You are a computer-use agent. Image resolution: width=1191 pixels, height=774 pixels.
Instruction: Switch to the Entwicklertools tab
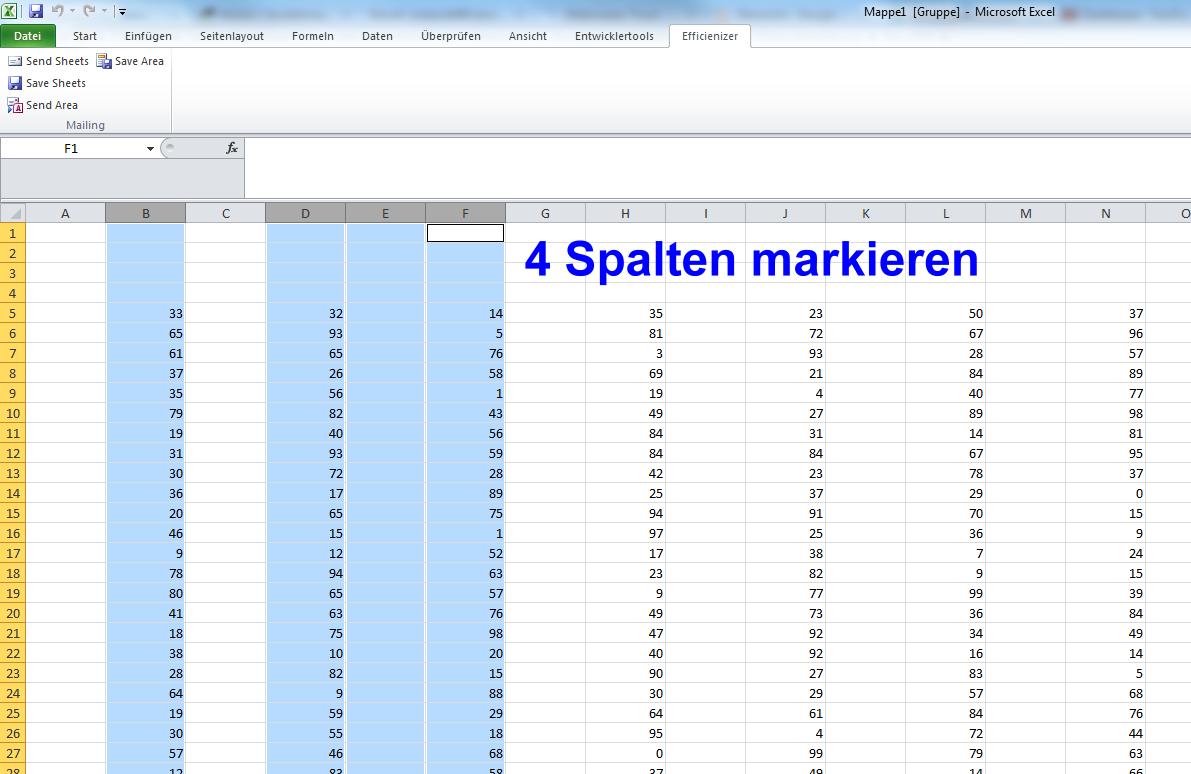pyautogui.click(x=614, y=36)
